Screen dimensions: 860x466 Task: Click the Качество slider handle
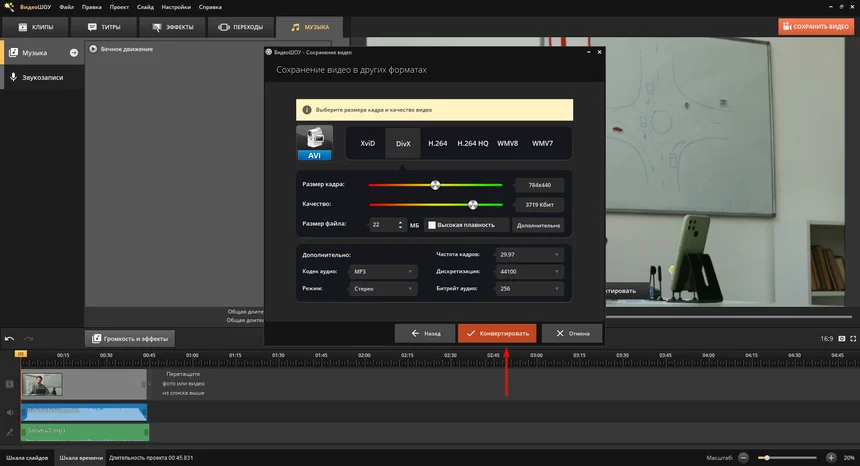[x=473, y=204]
